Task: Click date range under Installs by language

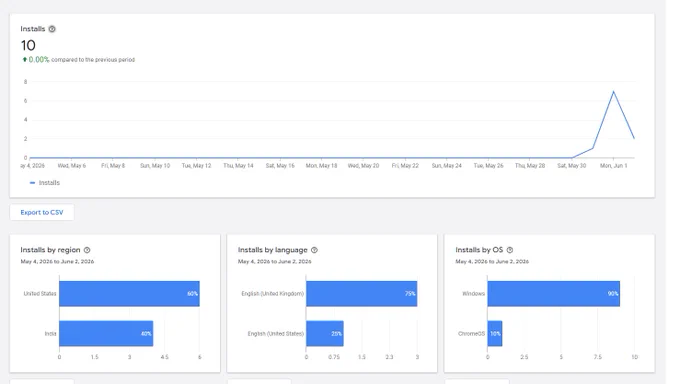Action: coord(275,262)
